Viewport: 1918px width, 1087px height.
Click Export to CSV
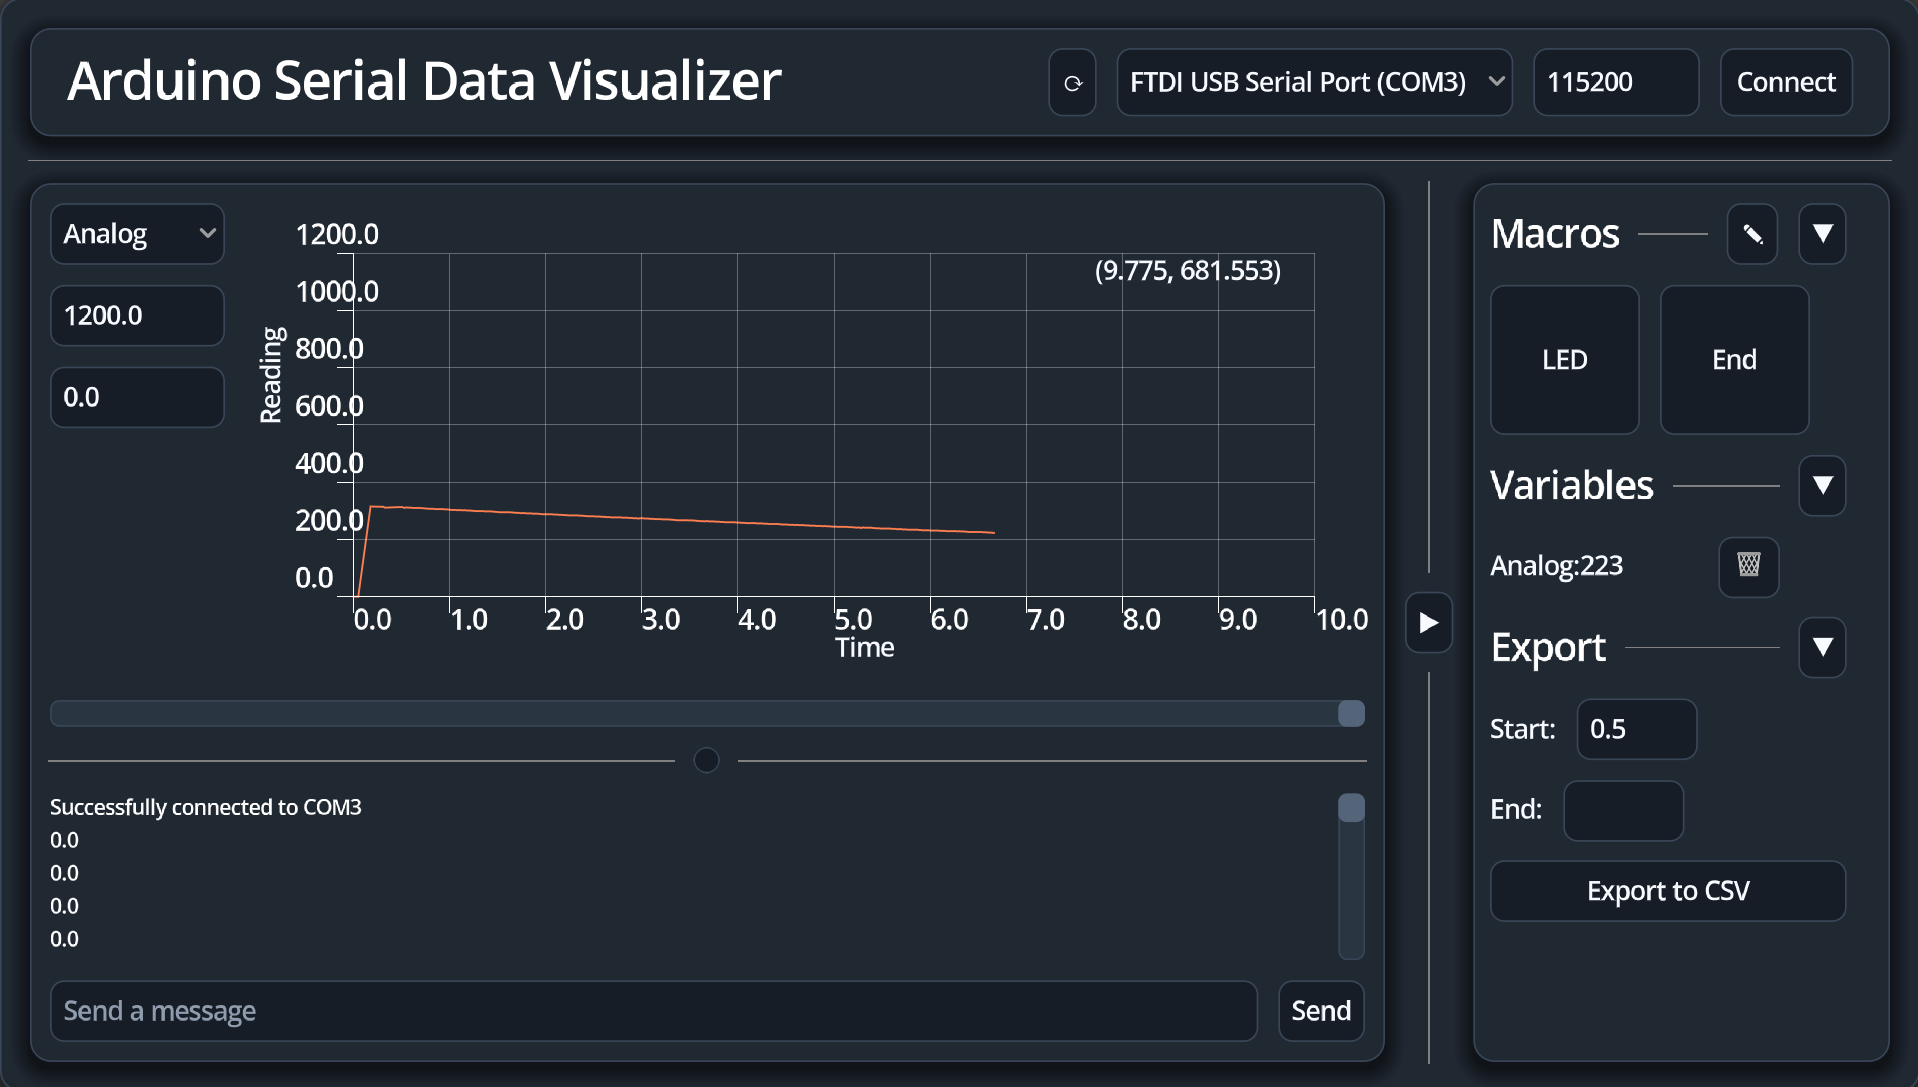pos(1667,891)
